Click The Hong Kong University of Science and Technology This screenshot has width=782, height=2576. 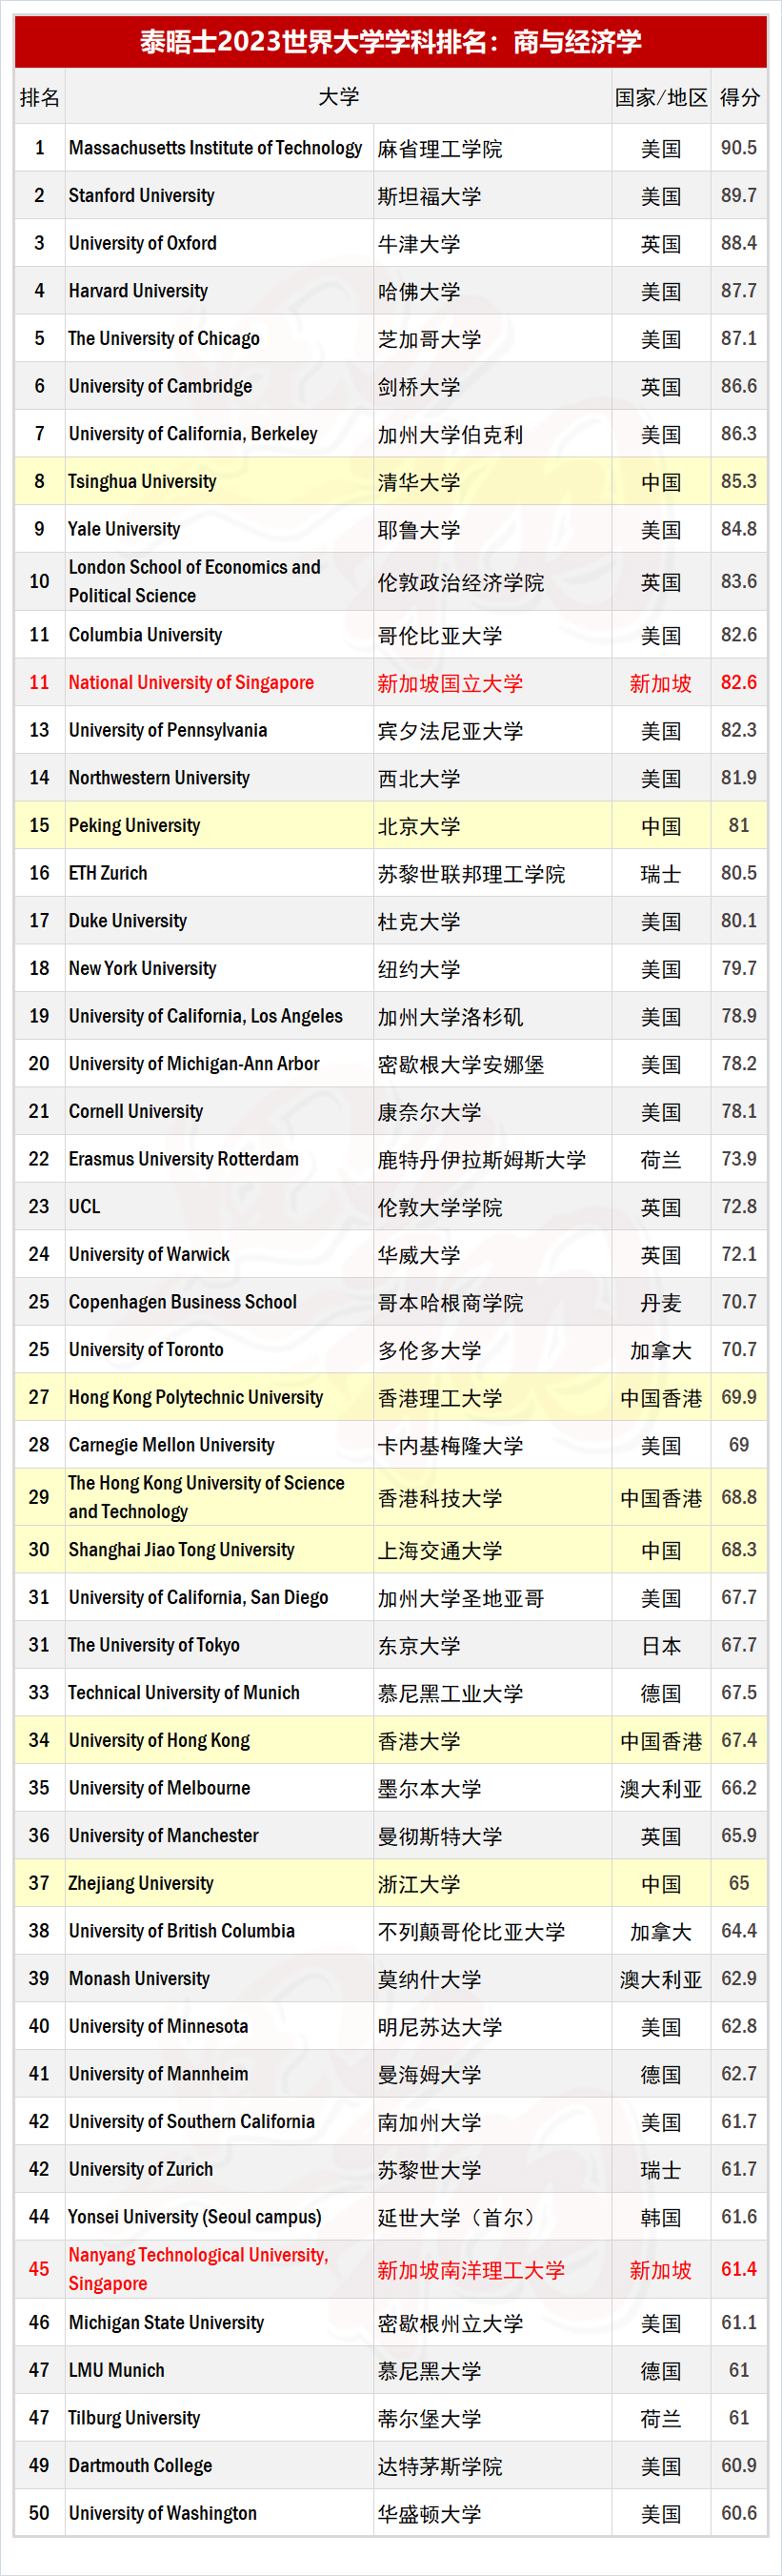pos(206,1498)
